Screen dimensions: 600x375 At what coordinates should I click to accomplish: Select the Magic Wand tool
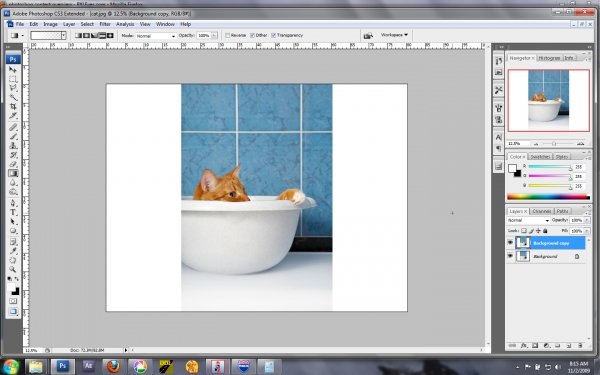pos(13,98)
